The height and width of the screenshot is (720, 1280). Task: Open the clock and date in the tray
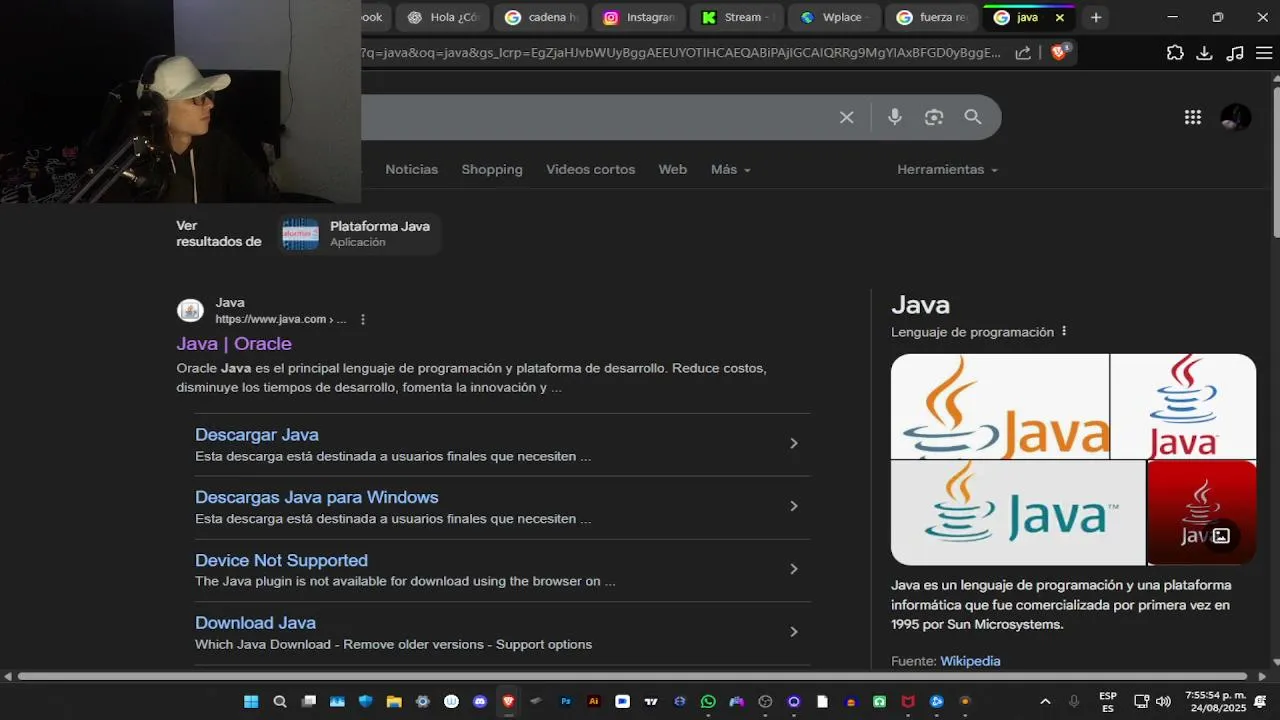tap(1215, 702)
